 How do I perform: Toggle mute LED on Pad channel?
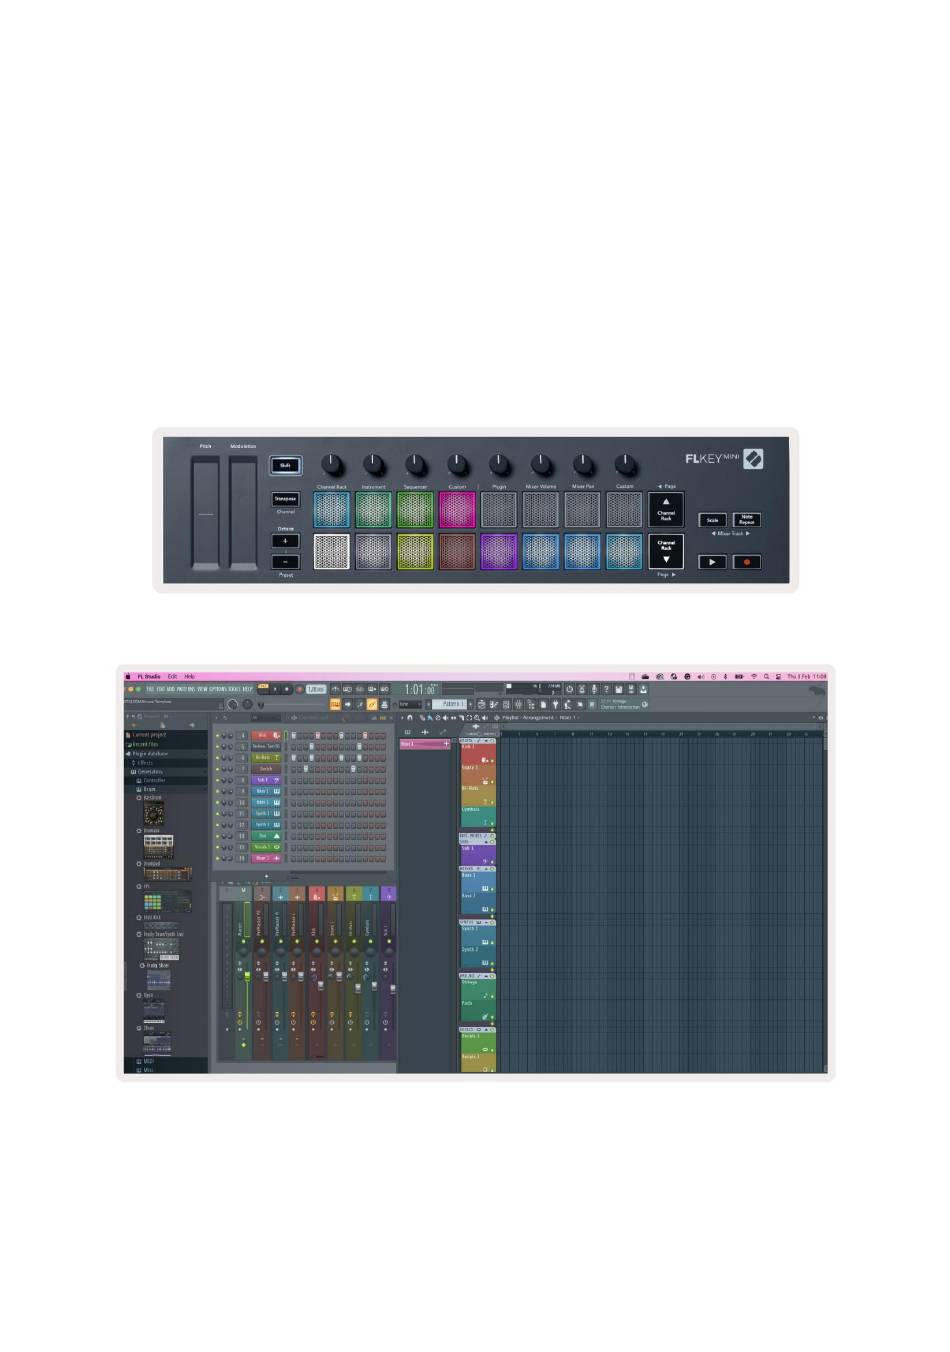pyautogui.click(x=217, y=836)
